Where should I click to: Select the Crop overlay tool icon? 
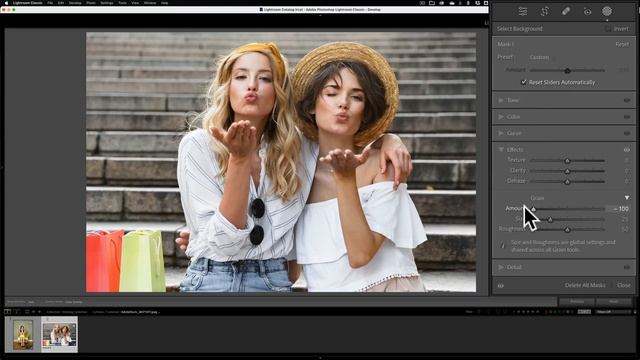[x=544, y=11]
